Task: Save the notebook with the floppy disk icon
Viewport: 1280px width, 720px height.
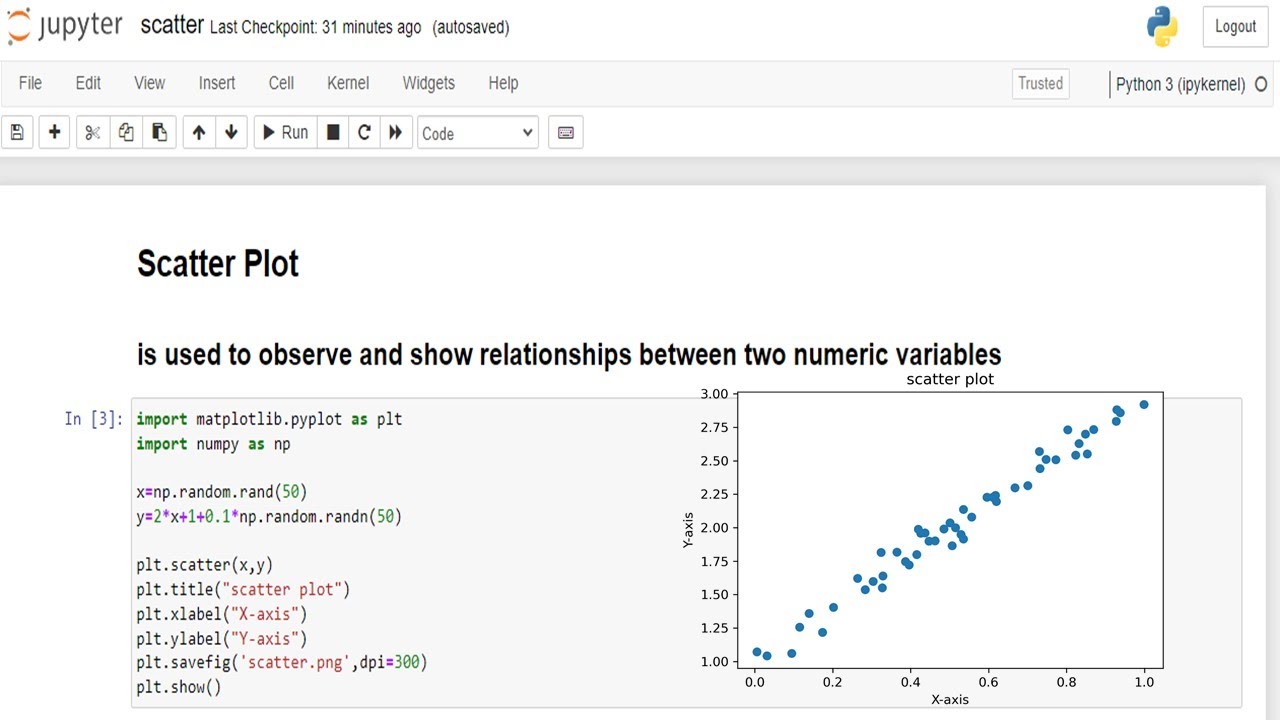Action: coord(17,132)
